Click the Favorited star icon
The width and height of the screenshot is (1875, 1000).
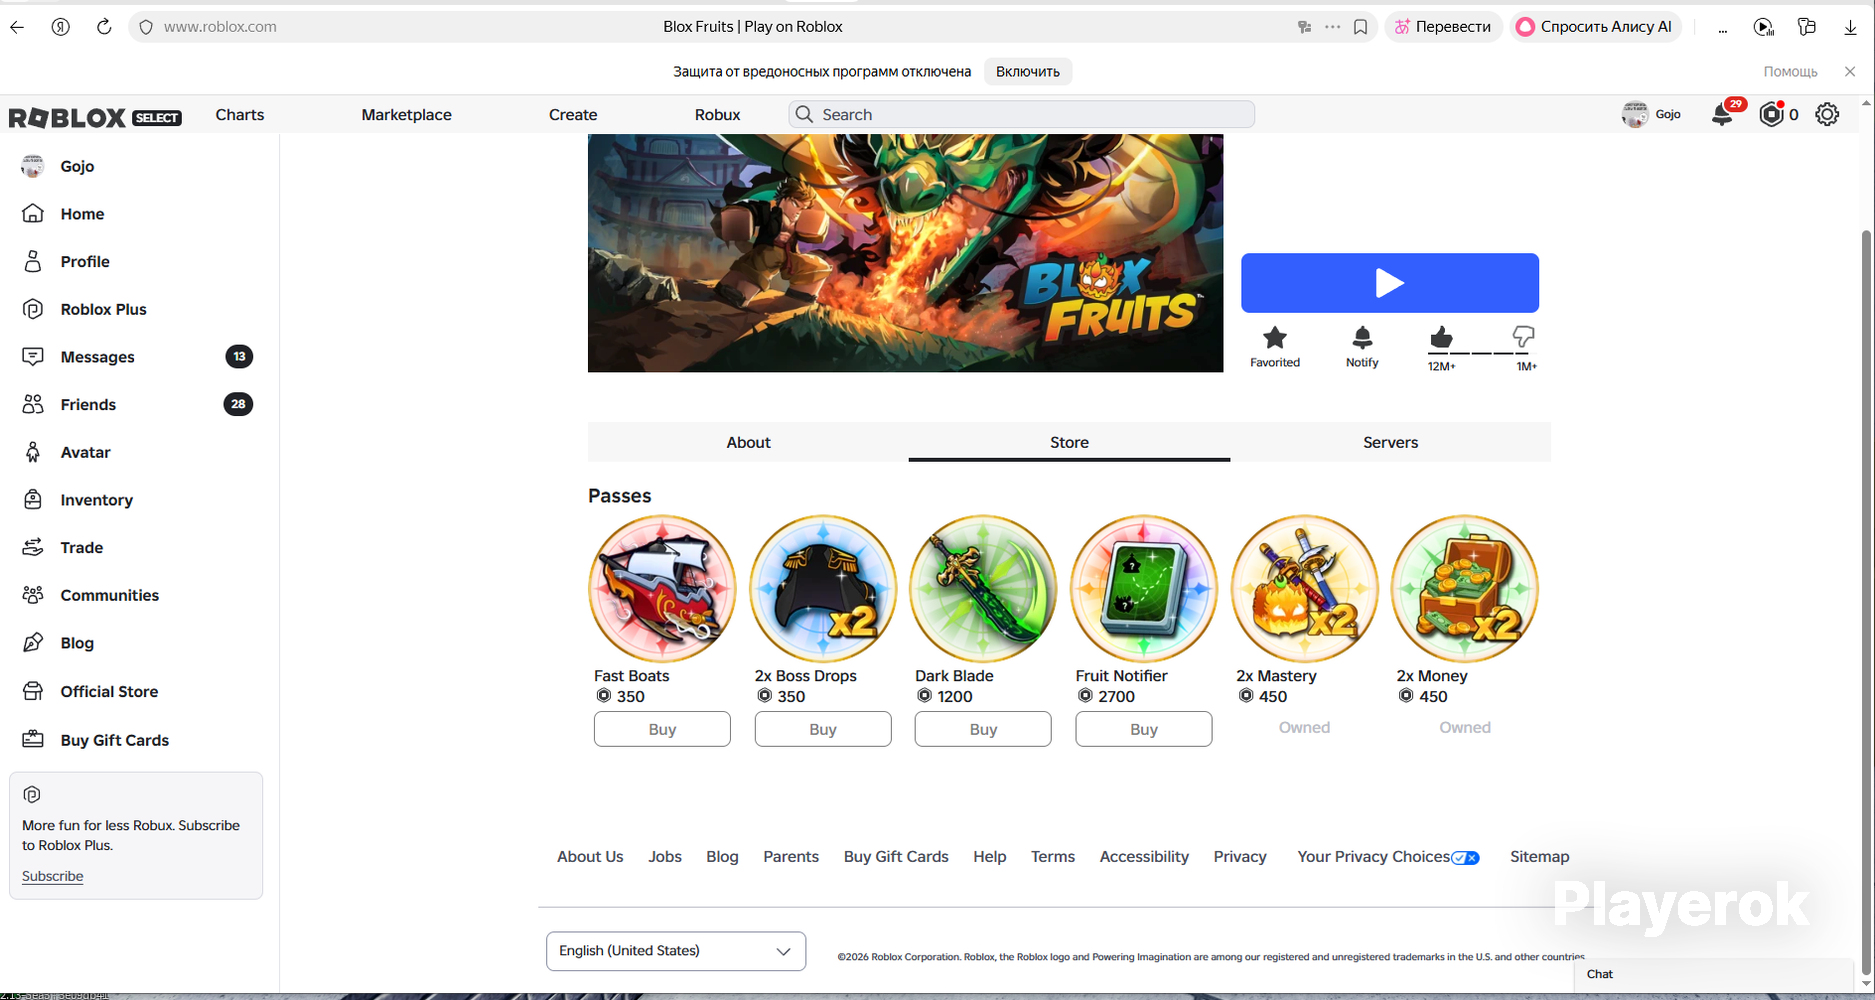(x=1275, y=337)
